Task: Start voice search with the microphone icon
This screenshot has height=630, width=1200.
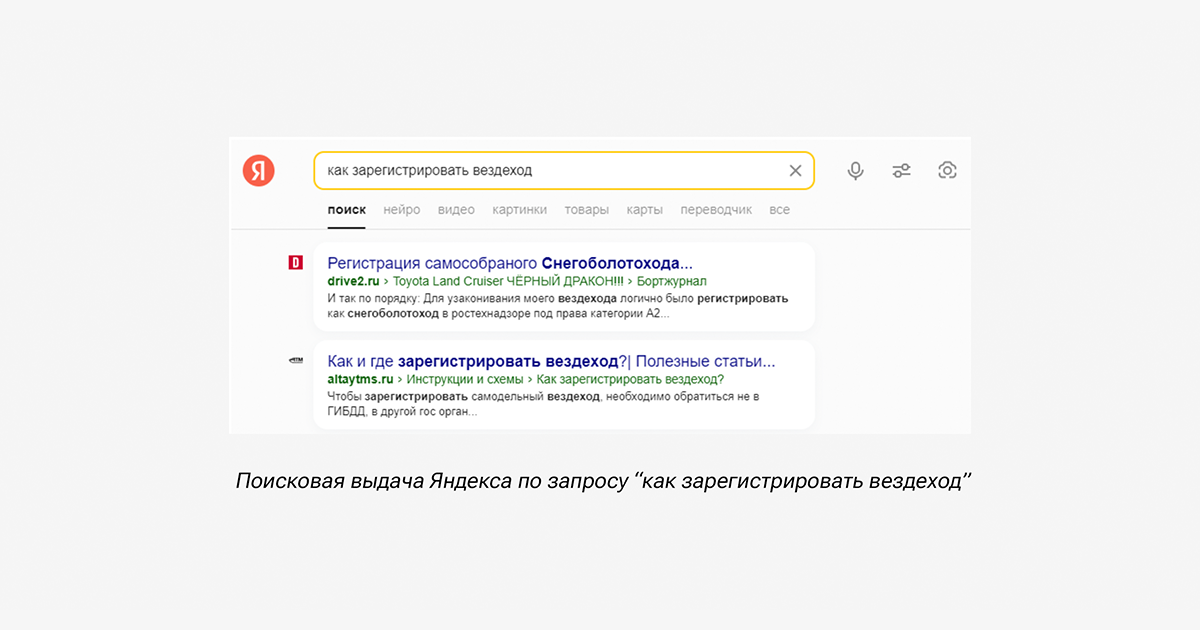Action: [x=855, y=171]
